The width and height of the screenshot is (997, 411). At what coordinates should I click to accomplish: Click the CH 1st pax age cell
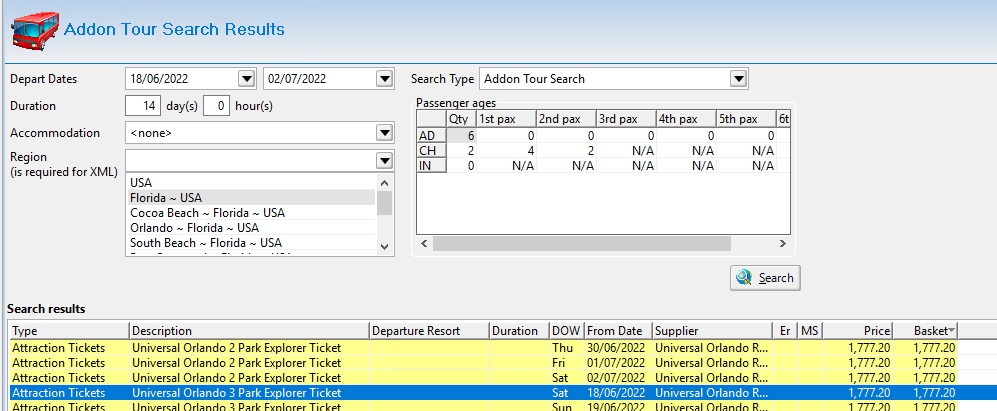point(506,151)
